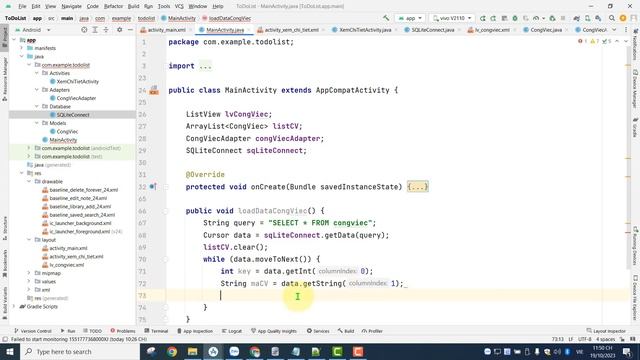Open the Run tool window
Screen dimensions: 640x360
click(68, 331)
